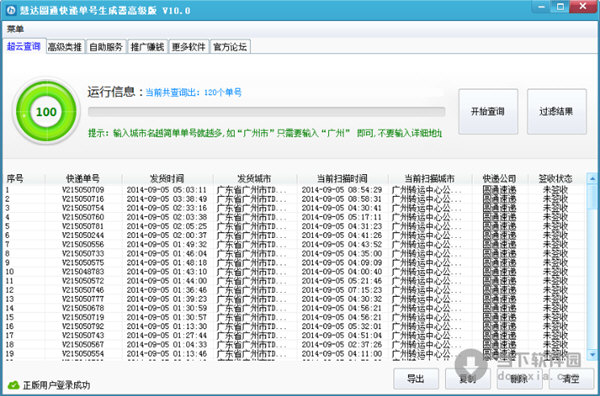600x396 pixels.
Task: Click the 当前扫描时间 column header
Action: 342,178
